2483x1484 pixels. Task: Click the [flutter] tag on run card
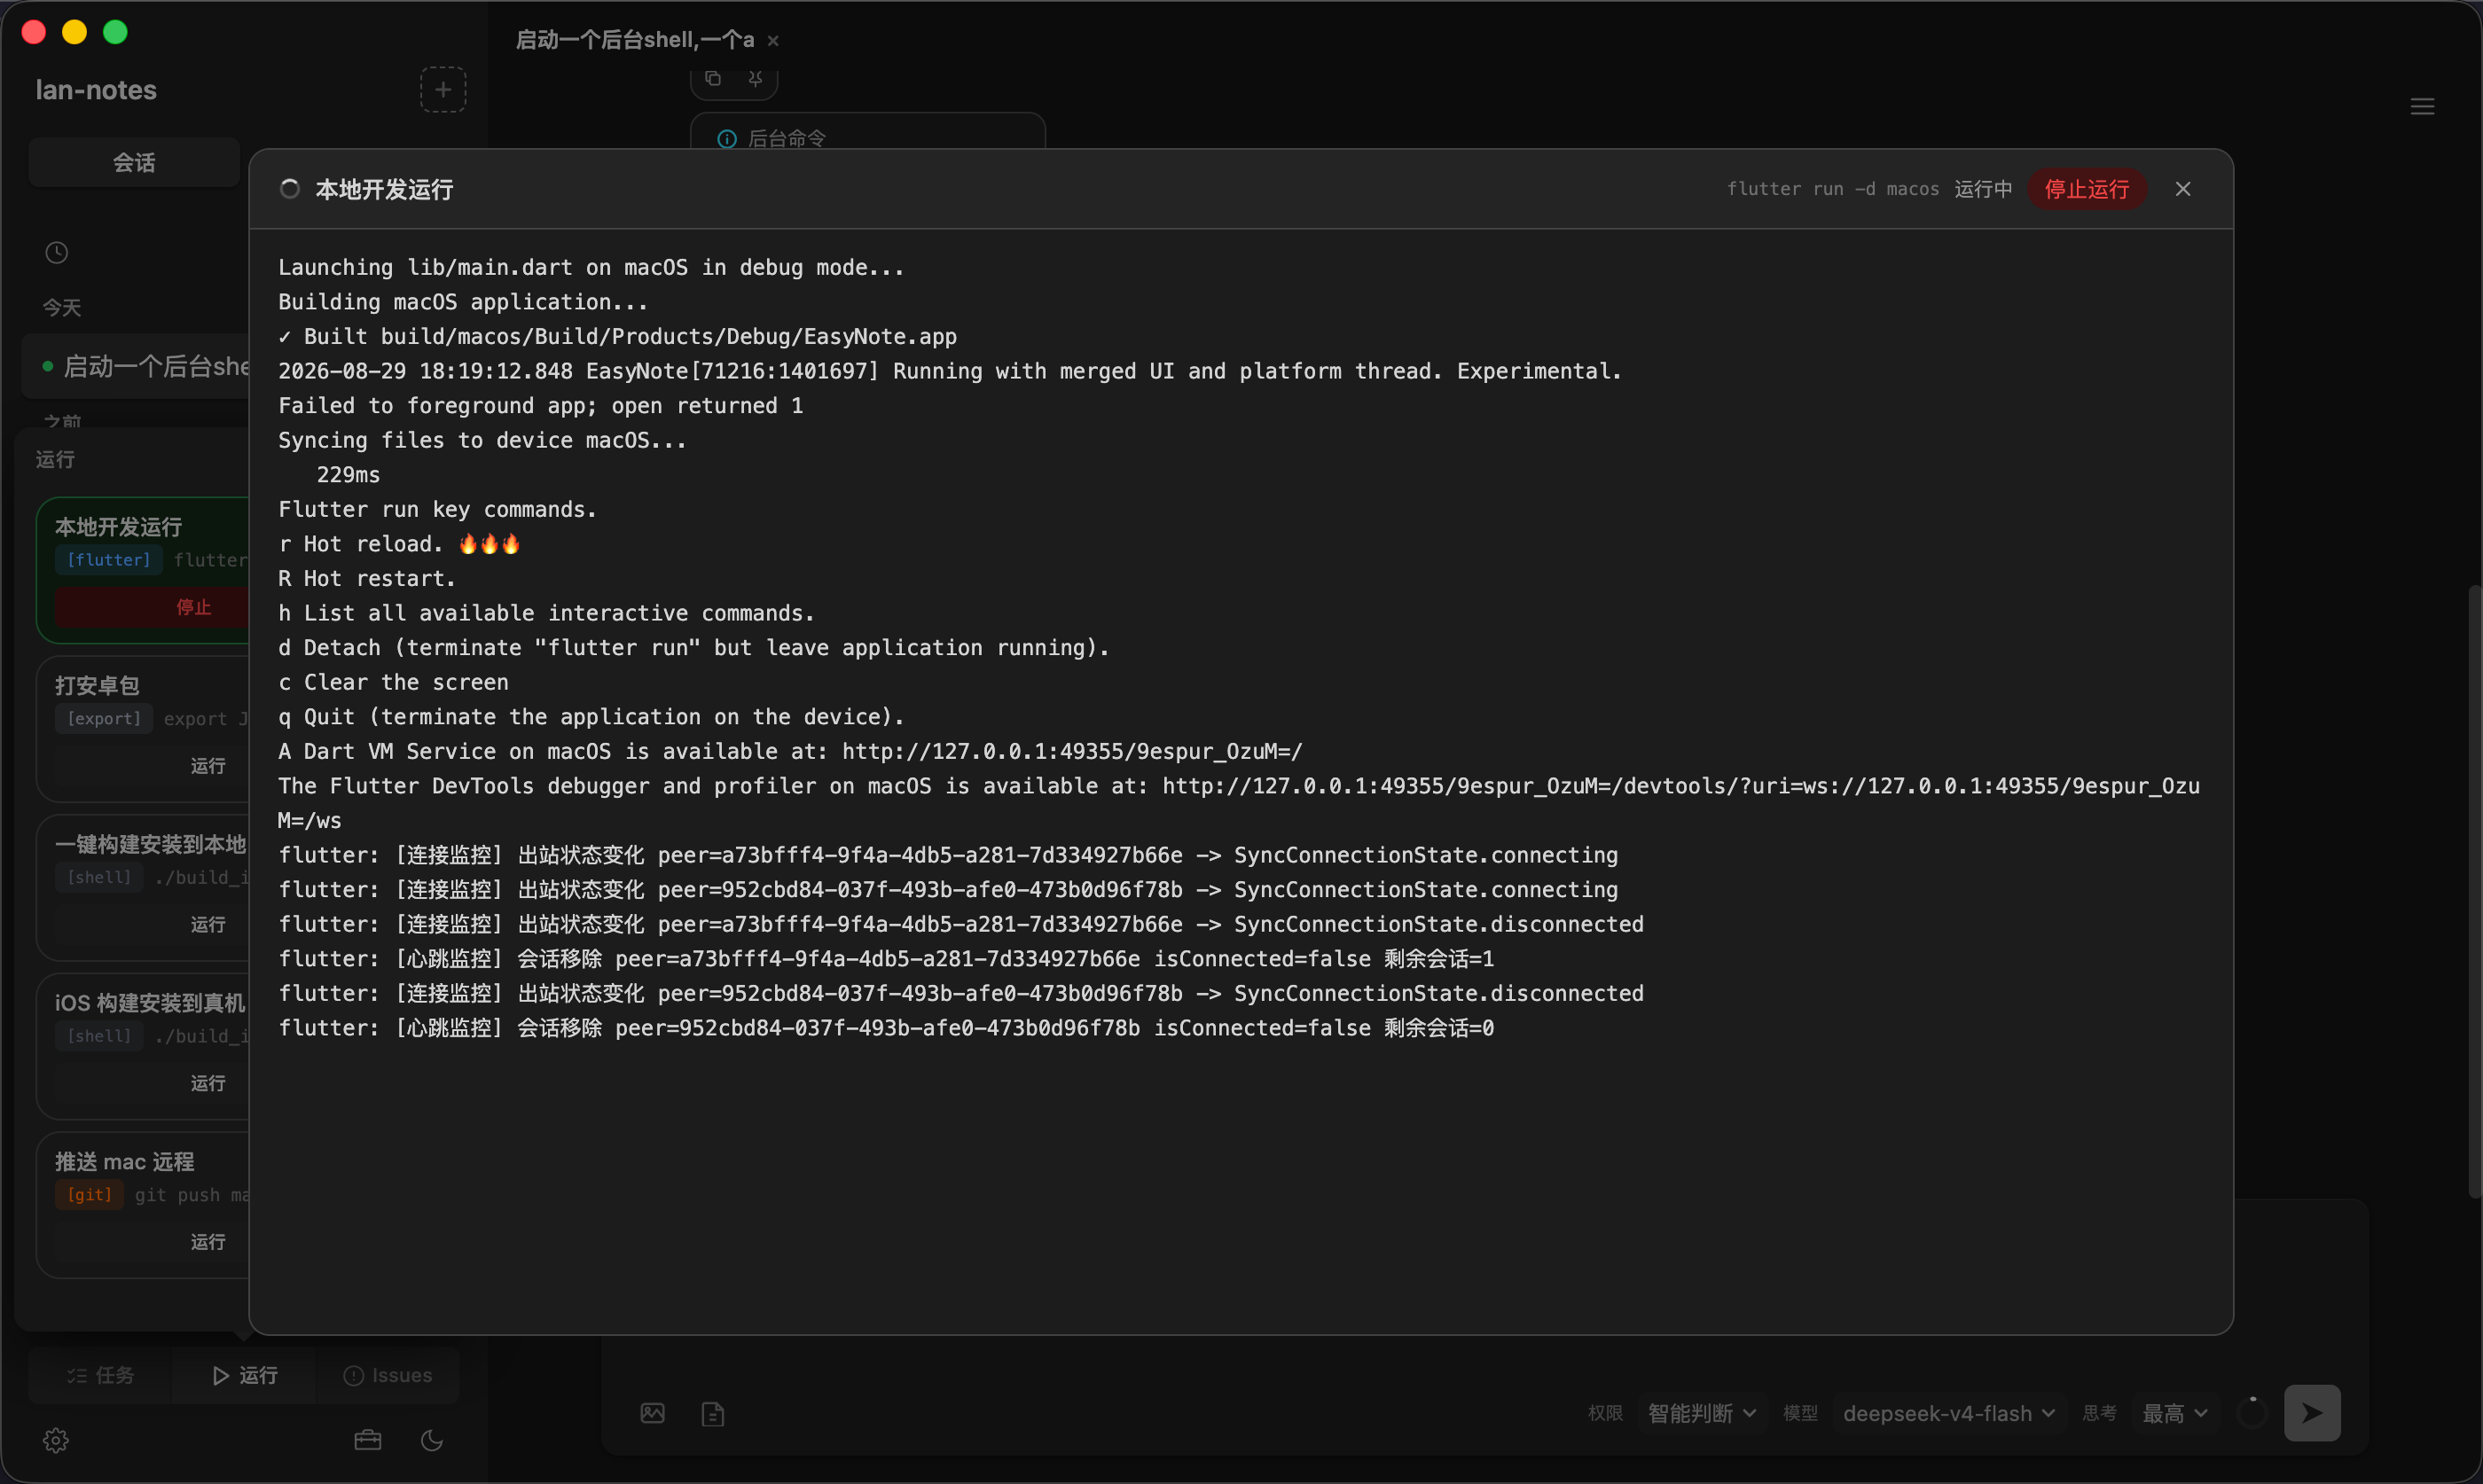click(109, 560)
